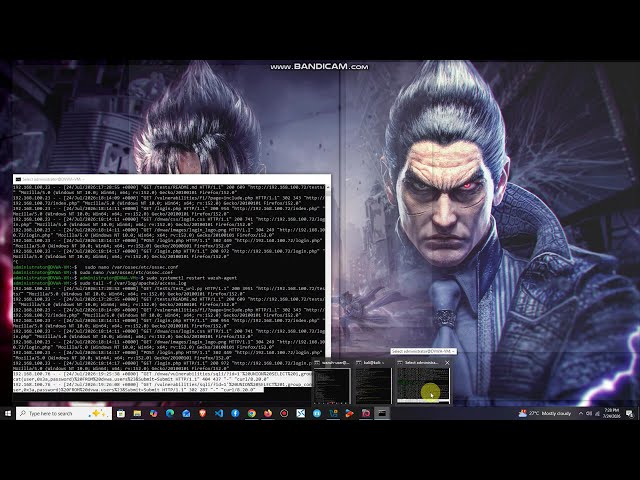Screen dimensions: 640x480
Task: Open File Explorer from the taskbar
Action: click(x=137, y=413)
